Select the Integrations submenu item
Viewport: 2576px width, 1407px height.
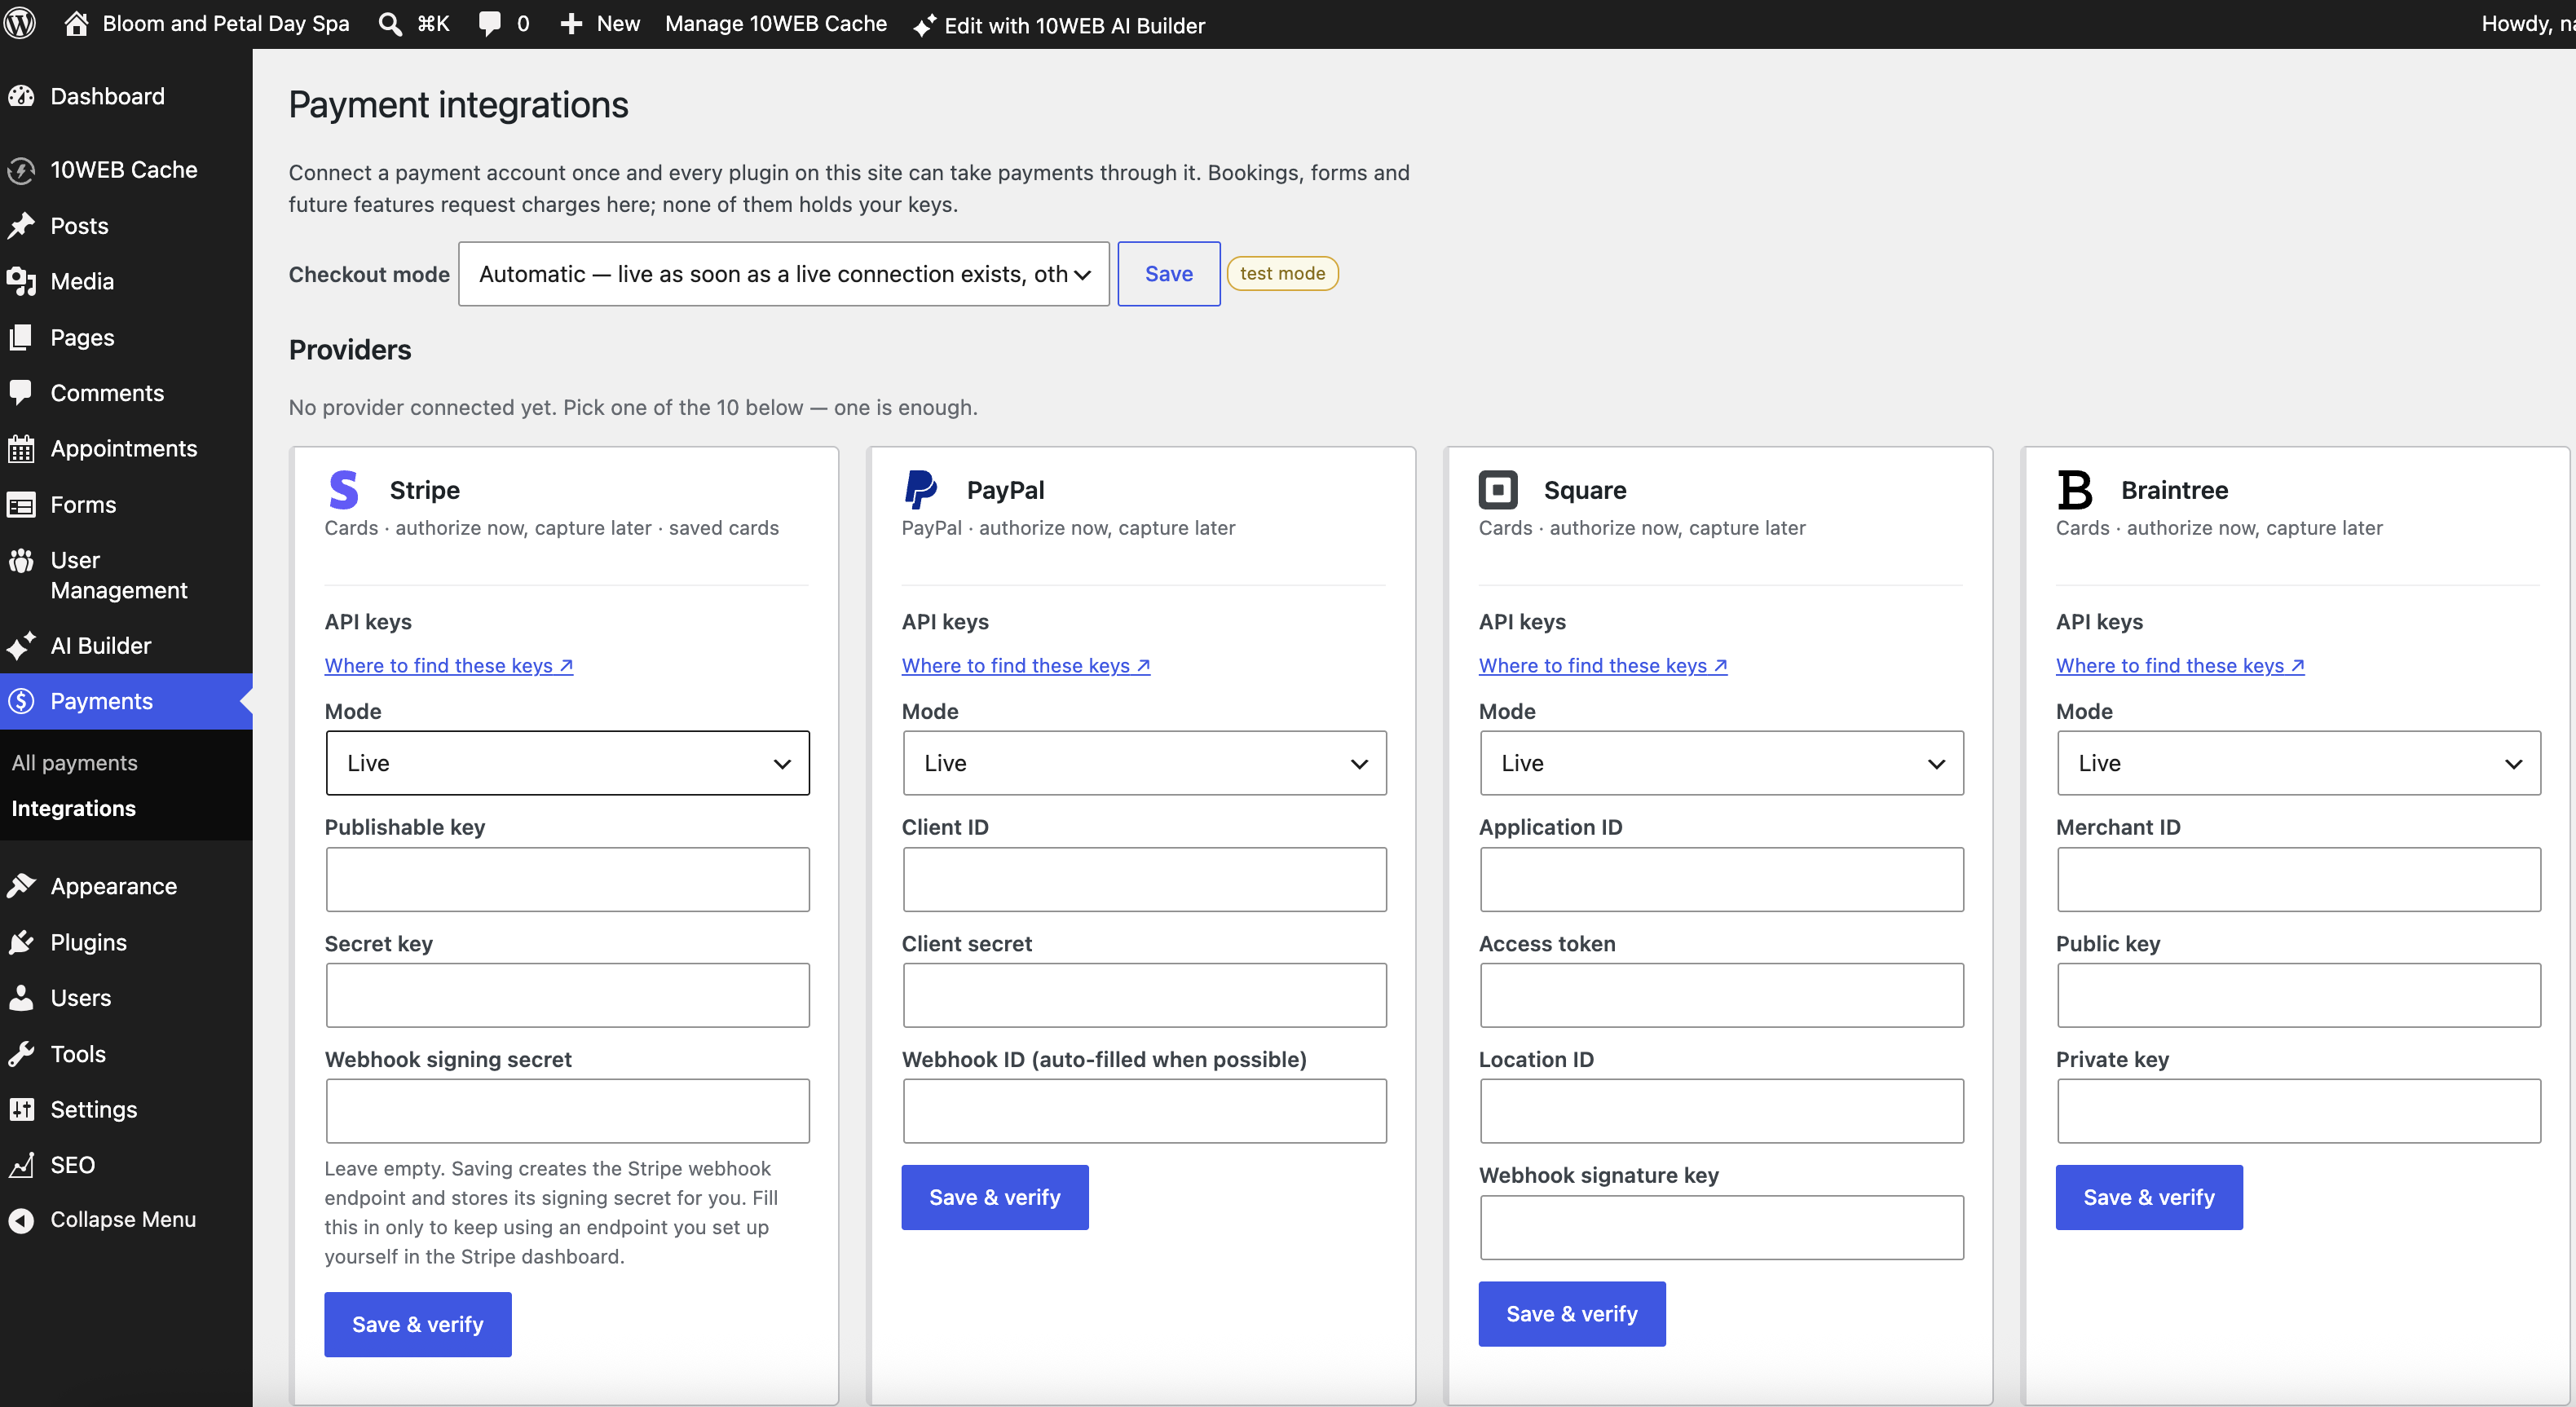pyautogui.click(x=74, y=808)
